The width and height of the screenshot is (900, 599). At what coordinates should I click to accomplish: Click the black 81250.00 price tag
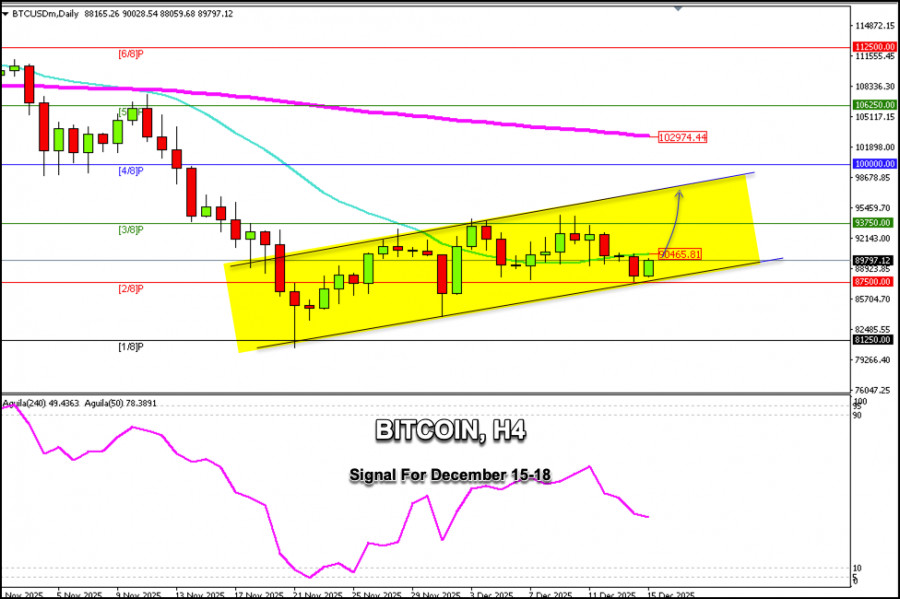click(872, 340)
